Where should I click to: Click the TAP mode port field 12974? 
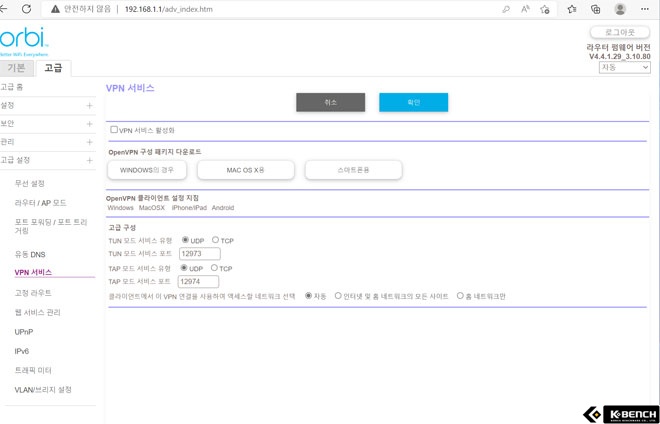(x=199, y=282)
